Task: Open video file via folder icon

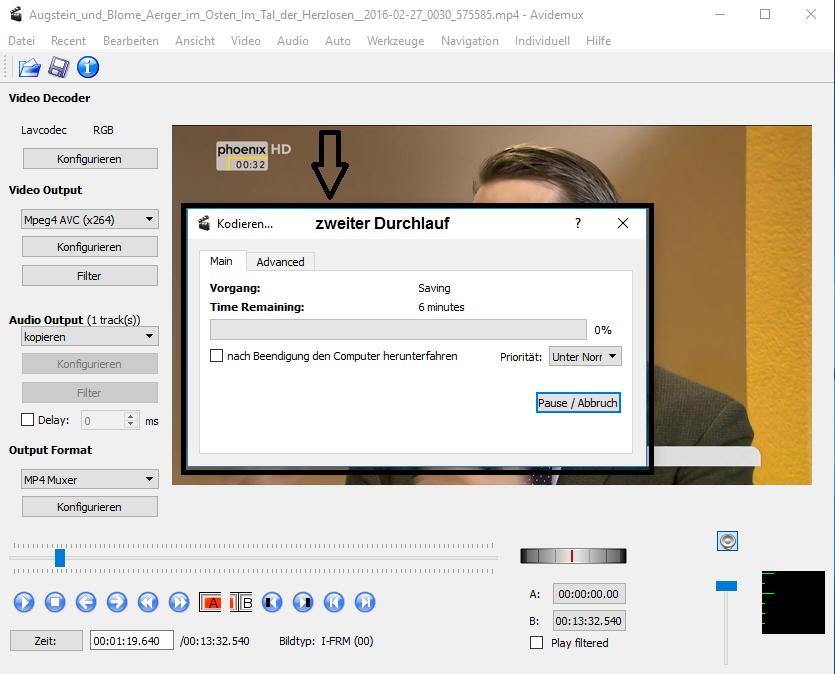Action: click(29, 68)
